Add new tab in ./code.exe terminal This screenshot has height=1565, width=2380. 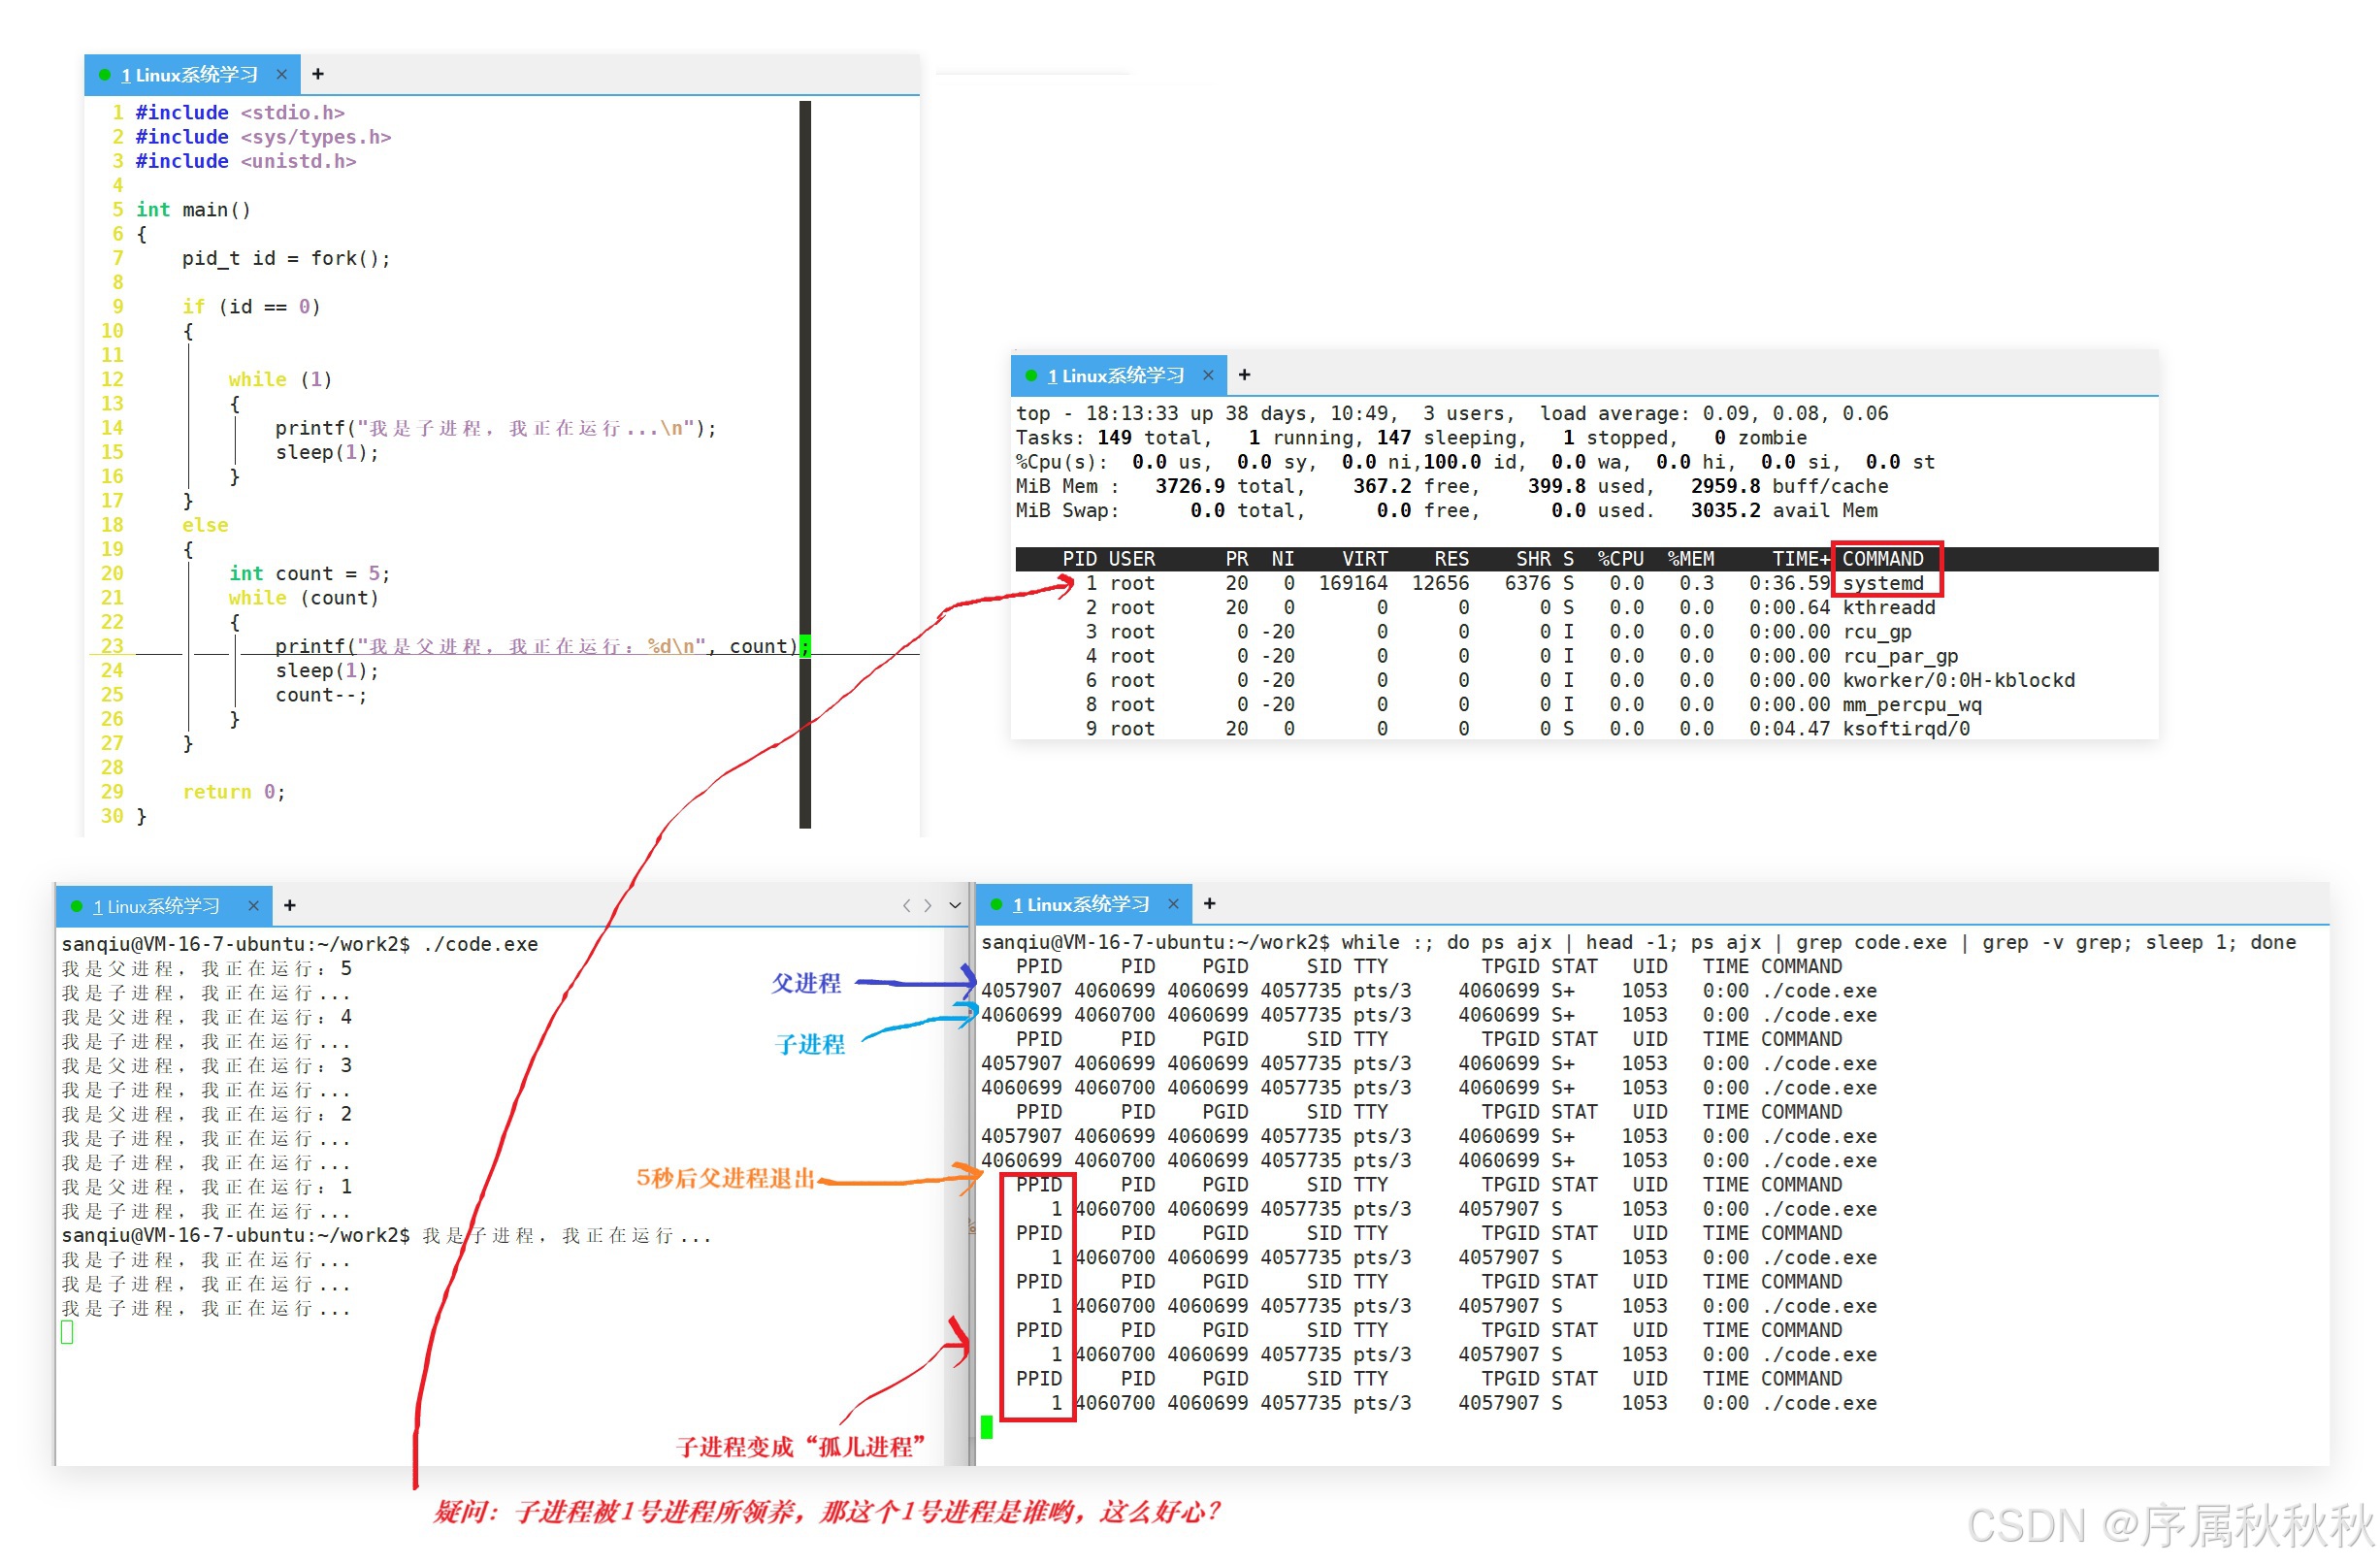(290, 905)
